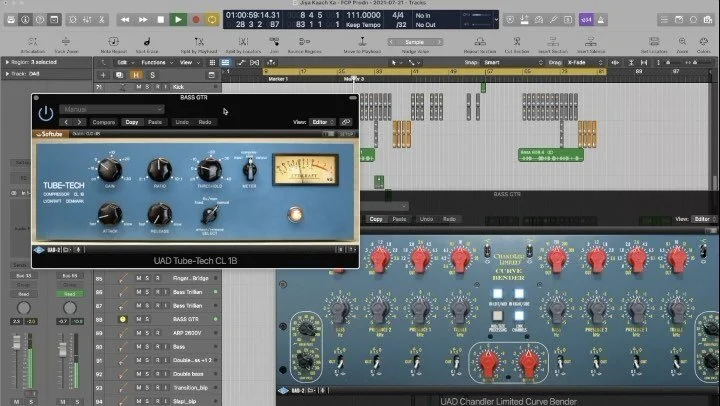
Task: Open the LCD display mode dropdown arrow
Action: click(x=496, y=20)
